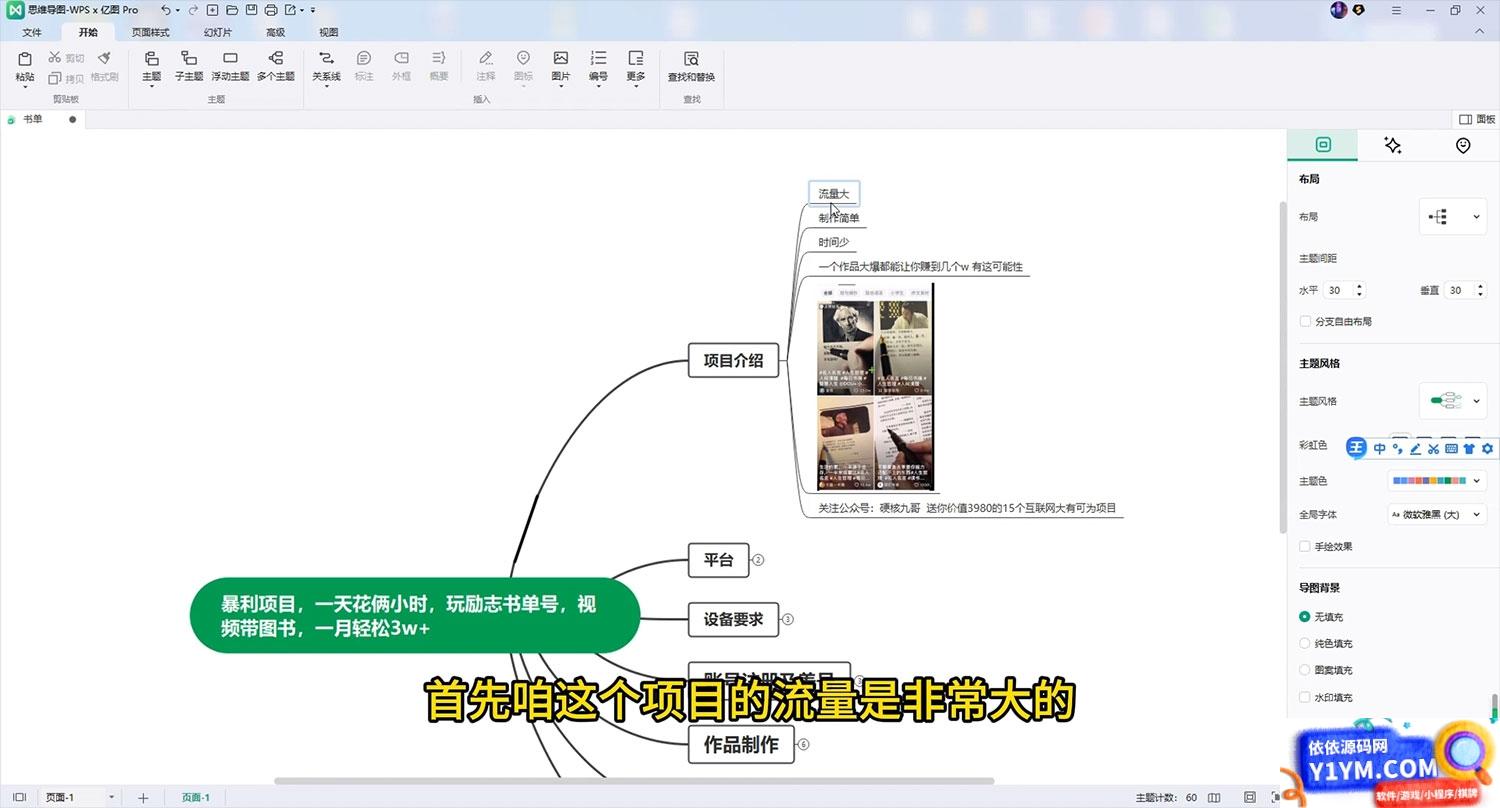Open the theme style (主题风格) dropdown

point(1453,401)
